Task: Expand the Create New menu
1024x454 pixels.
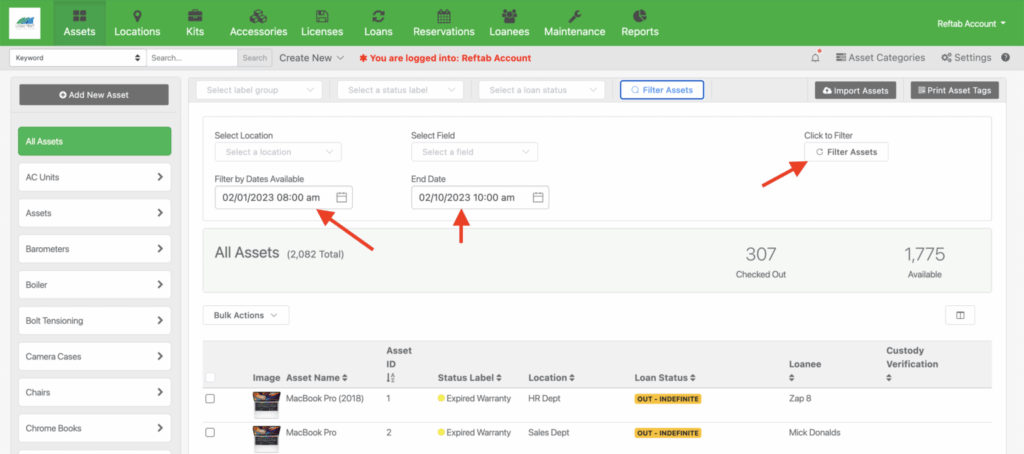Action: (x=312, y=57)
